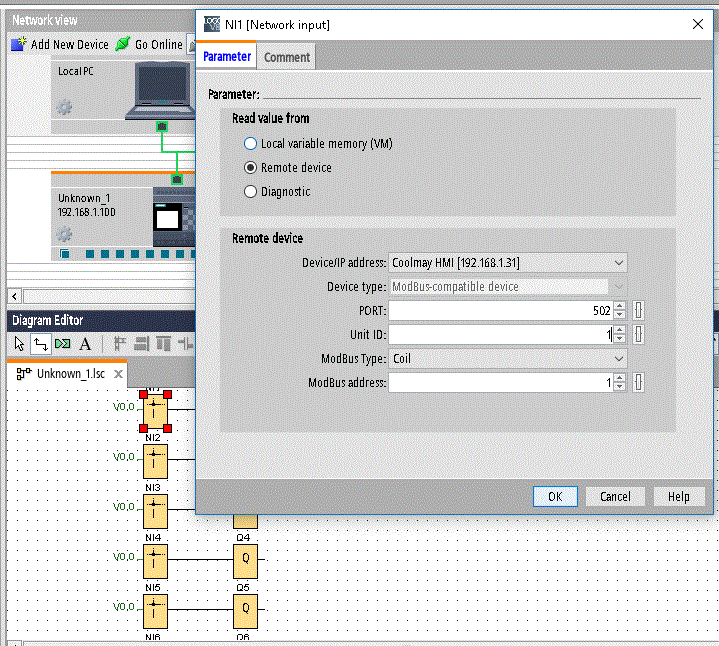Click the Cancel button
719x646 pixels.
coord(615,497)
